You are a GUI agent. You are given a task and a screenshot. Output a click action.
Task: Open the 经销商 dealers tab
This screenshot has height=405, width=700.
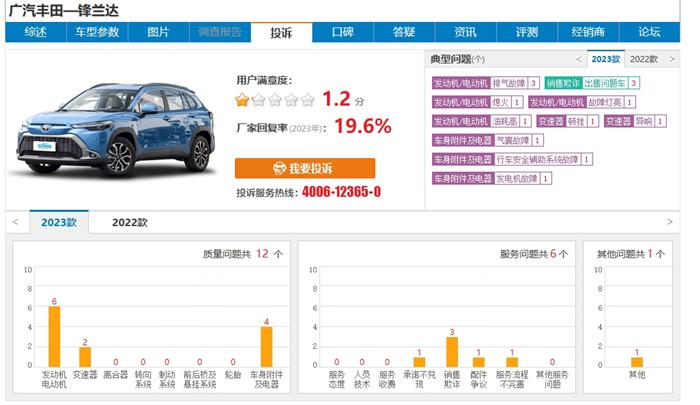coord(588,32)
